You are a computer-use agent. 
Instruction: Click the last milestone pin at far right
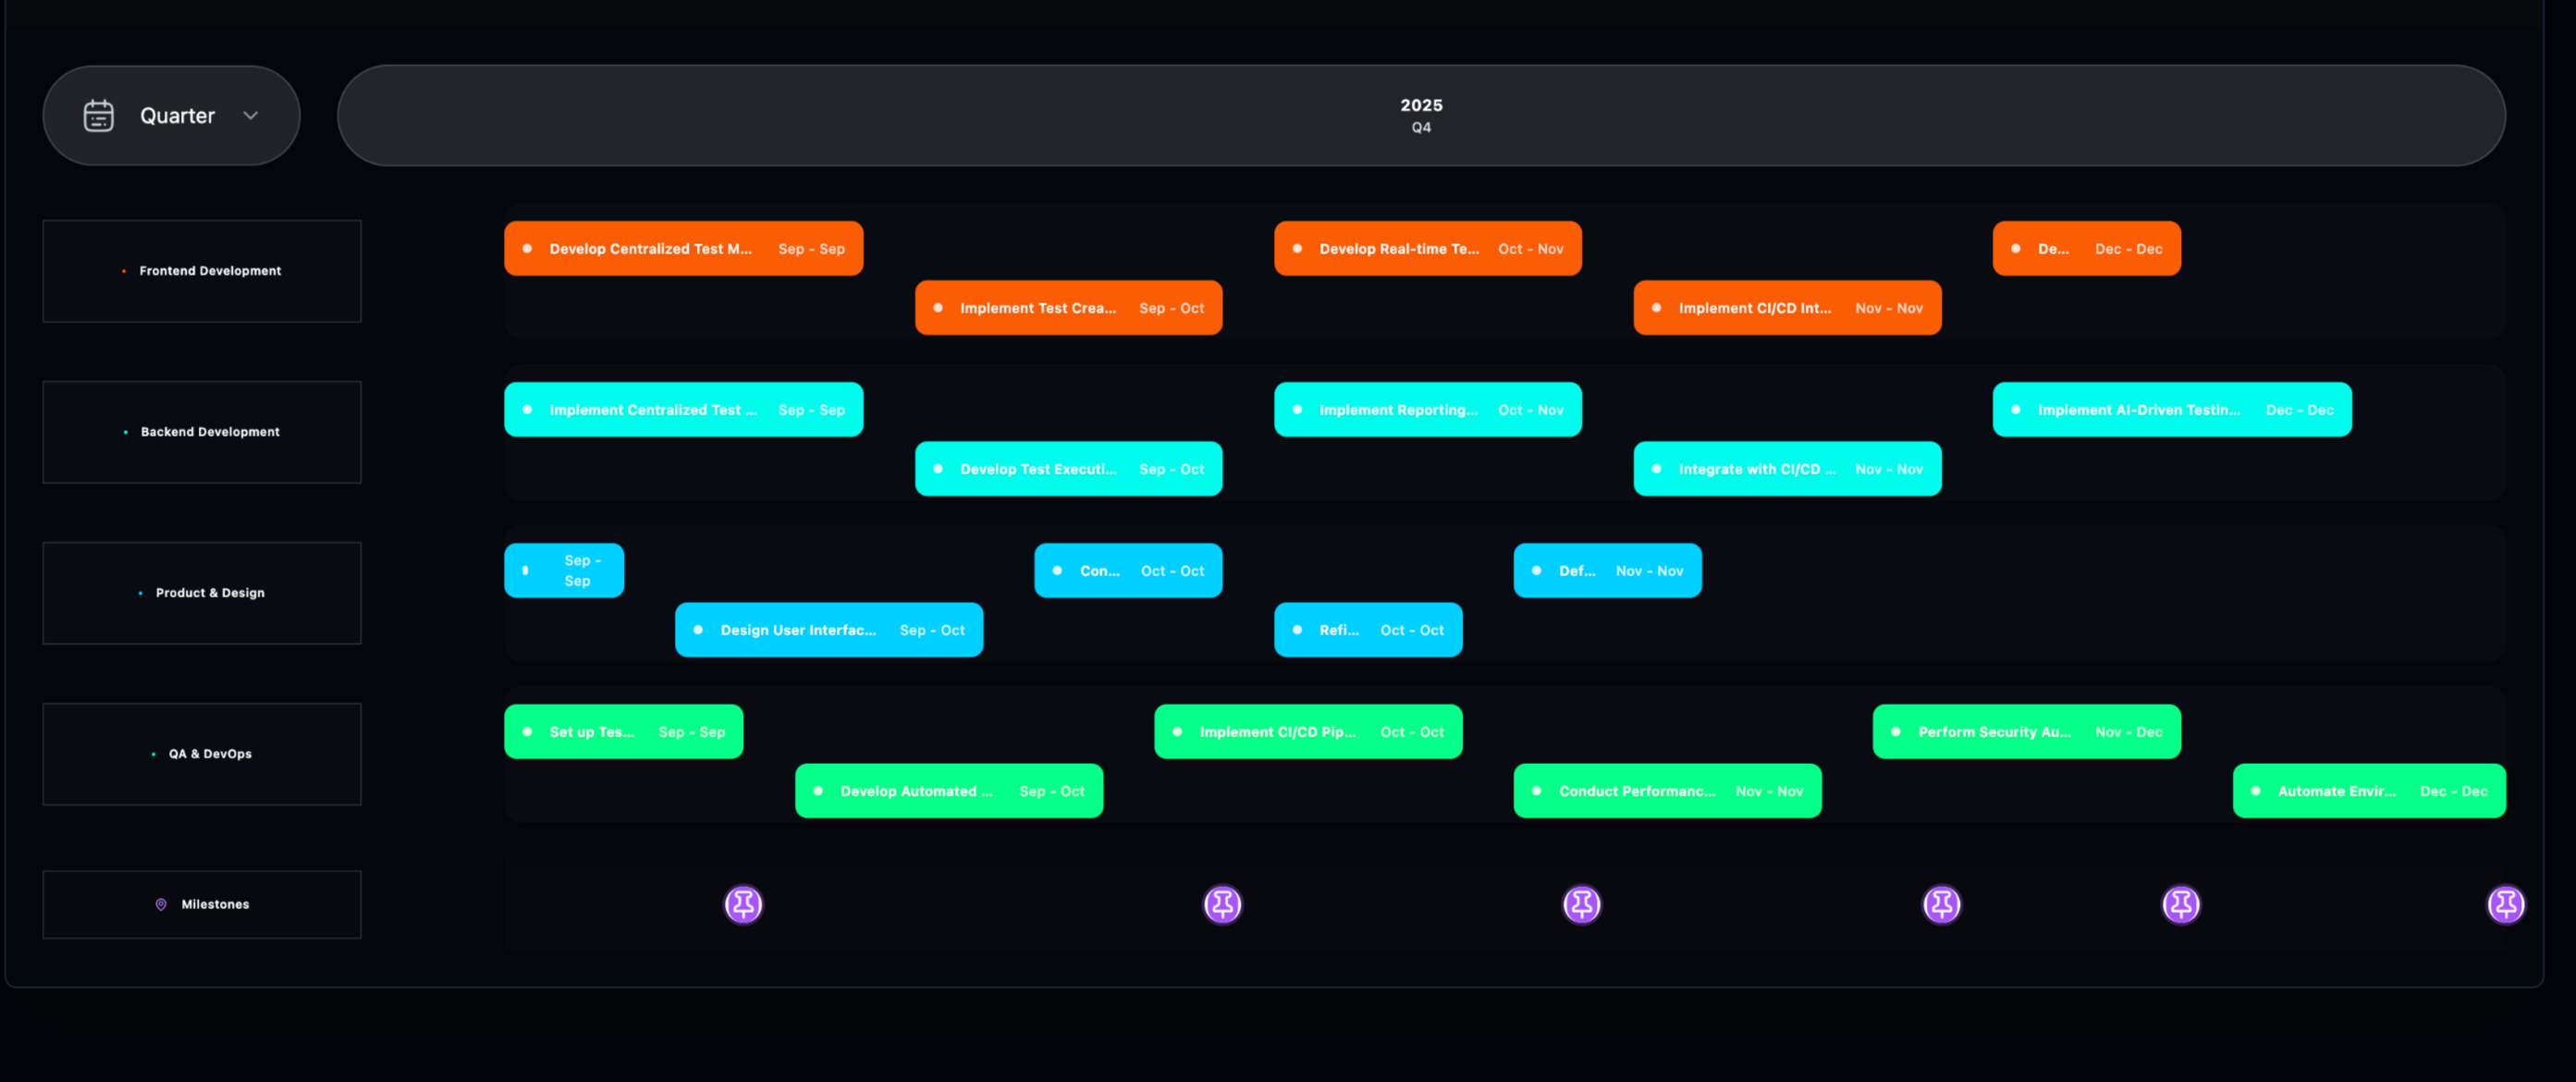pos(2505,904)
